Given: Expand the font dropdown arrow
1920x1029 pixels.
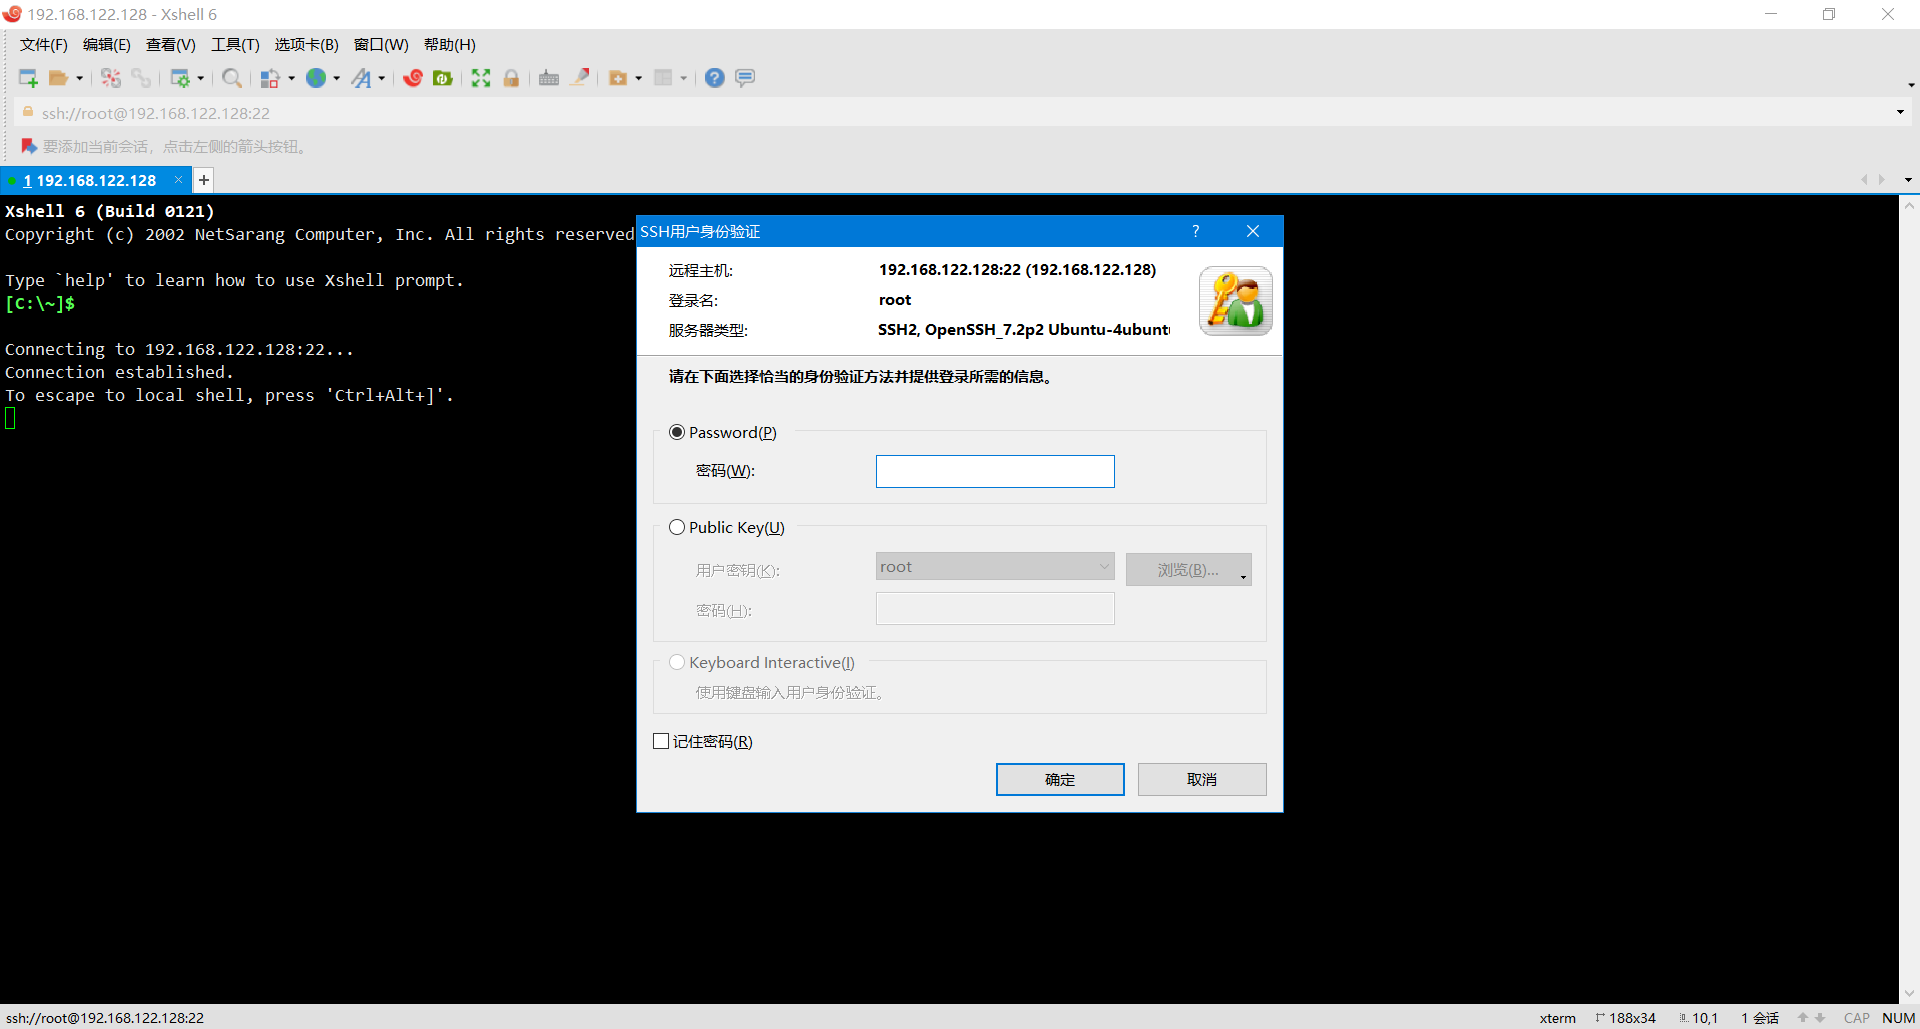Looking at the screenshot, I should coord(382,78).
